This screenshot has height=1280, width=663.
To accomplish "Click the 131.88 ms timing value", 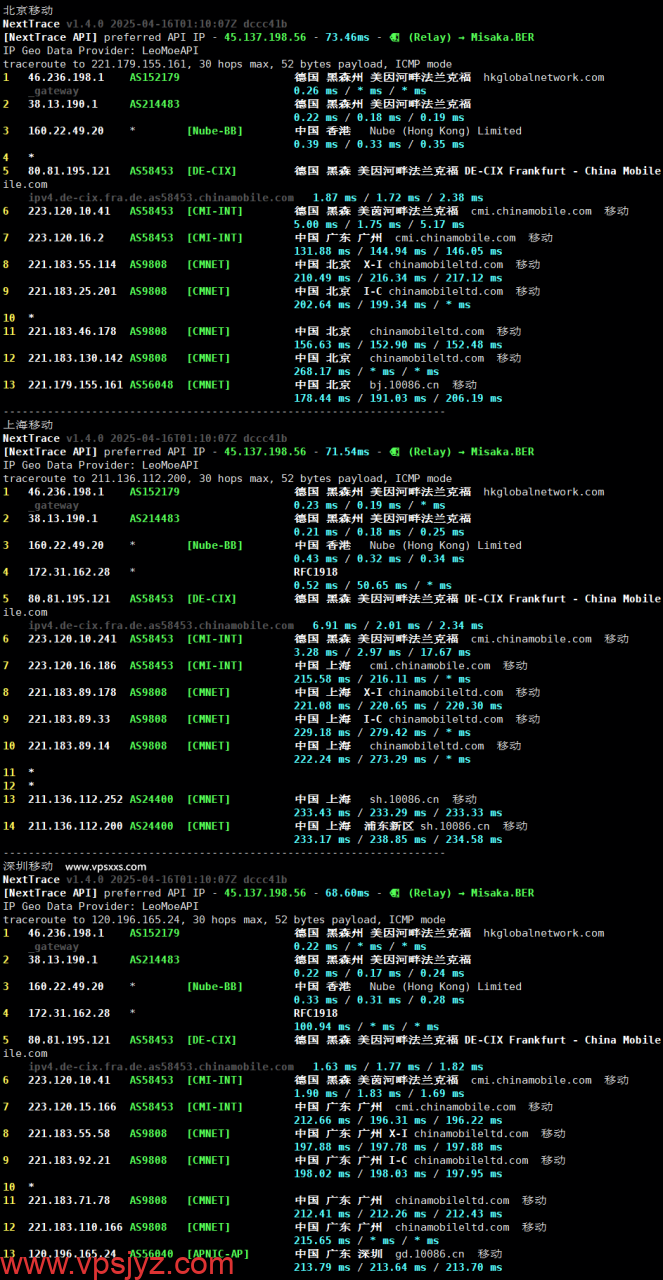I will pos(319,251).
